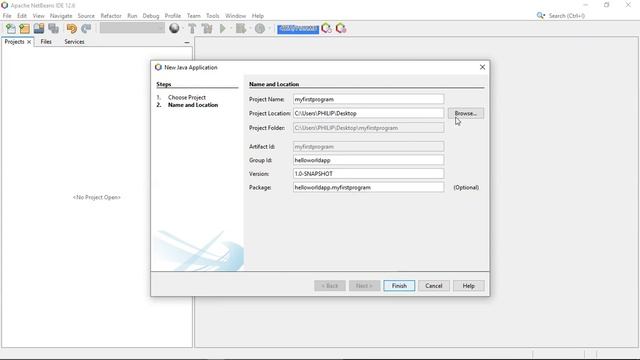Click the search magnifier icon

pyautogui.click(x=540, y=16)
